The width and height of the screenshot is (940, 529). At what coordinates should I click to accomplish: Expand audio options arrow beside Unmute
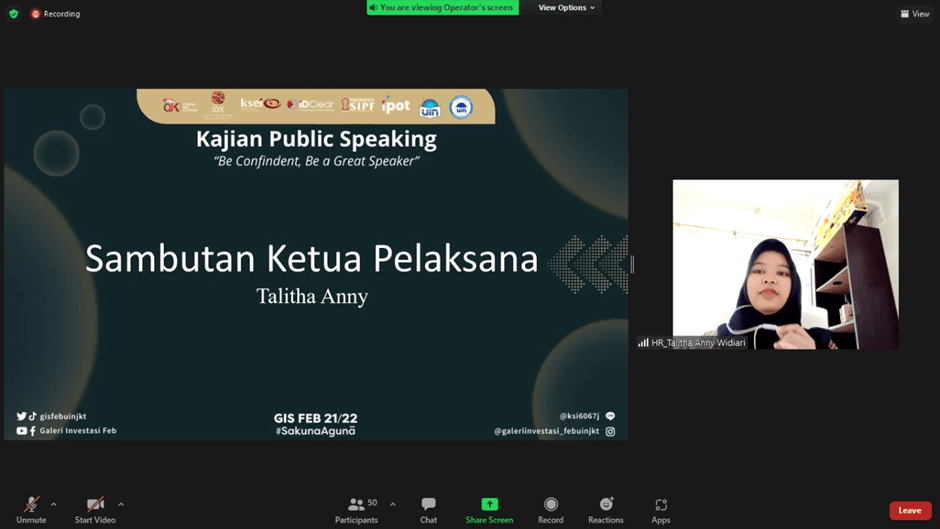click(x=54, y=504)
